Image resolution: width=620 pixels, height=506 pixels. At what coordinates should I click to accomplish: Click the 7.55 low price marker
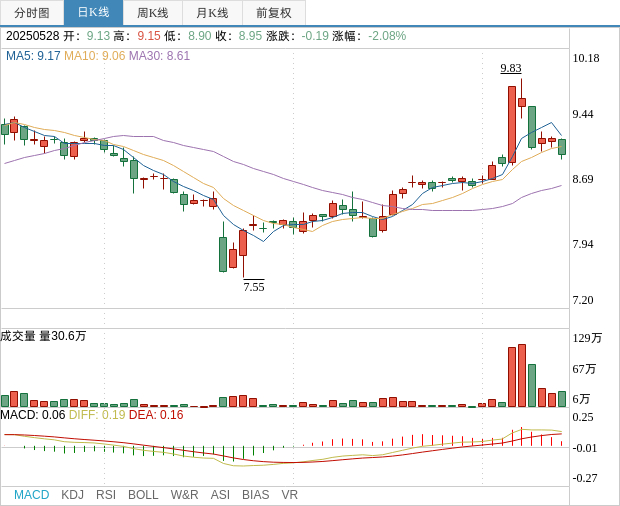(254, 287)
